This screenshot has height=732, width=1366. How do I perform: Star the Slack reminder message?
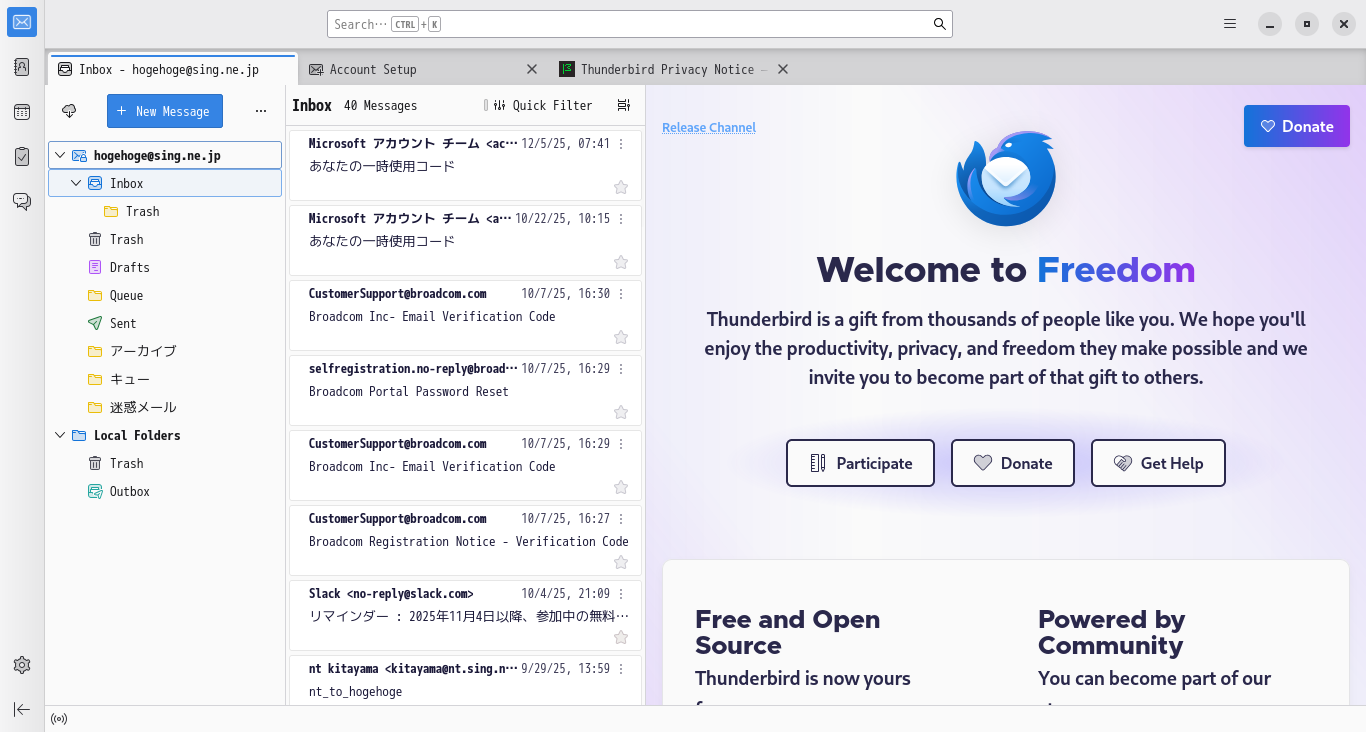pos(621,637)
